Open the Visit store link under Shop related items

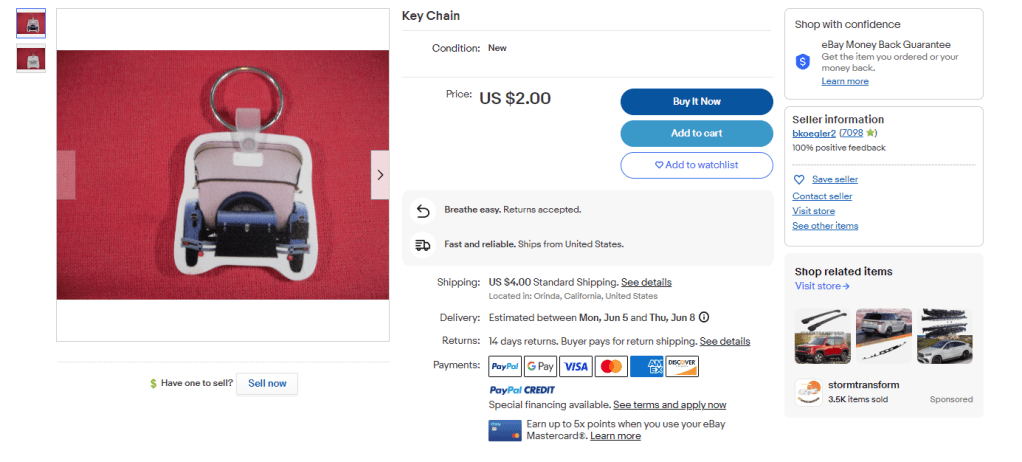pos(822,286)
